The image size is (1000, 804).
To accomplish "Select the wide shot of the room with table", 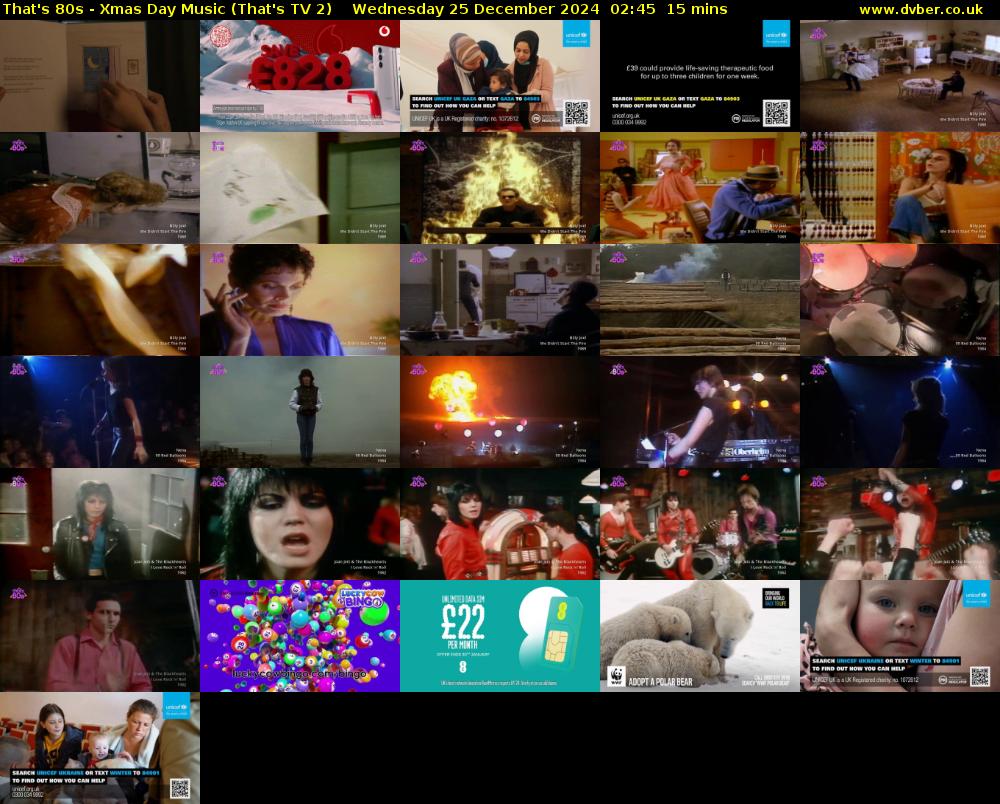I will click(x=900, y=76).
